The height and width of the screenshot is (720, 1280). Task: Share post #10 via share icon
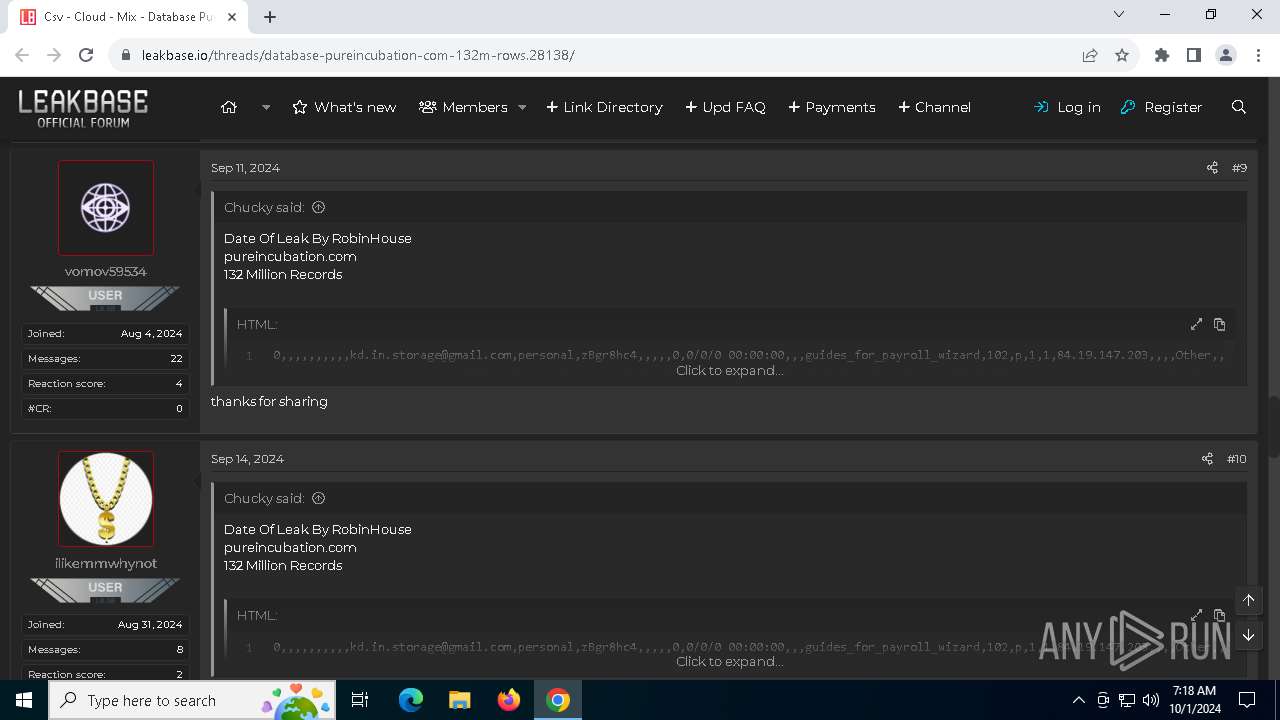[1207, 459]
